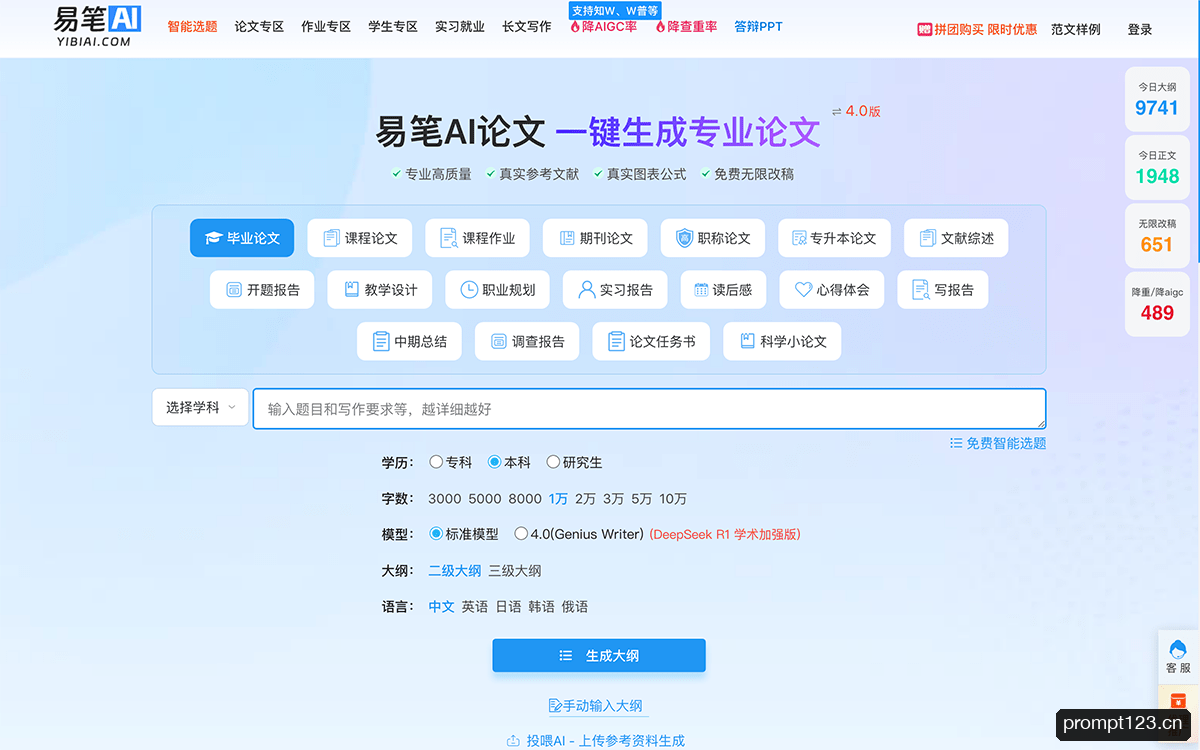This screenshot has height=750, width=1200.
Task: Click the search-document icon on 课程作业
Action: 449,238
